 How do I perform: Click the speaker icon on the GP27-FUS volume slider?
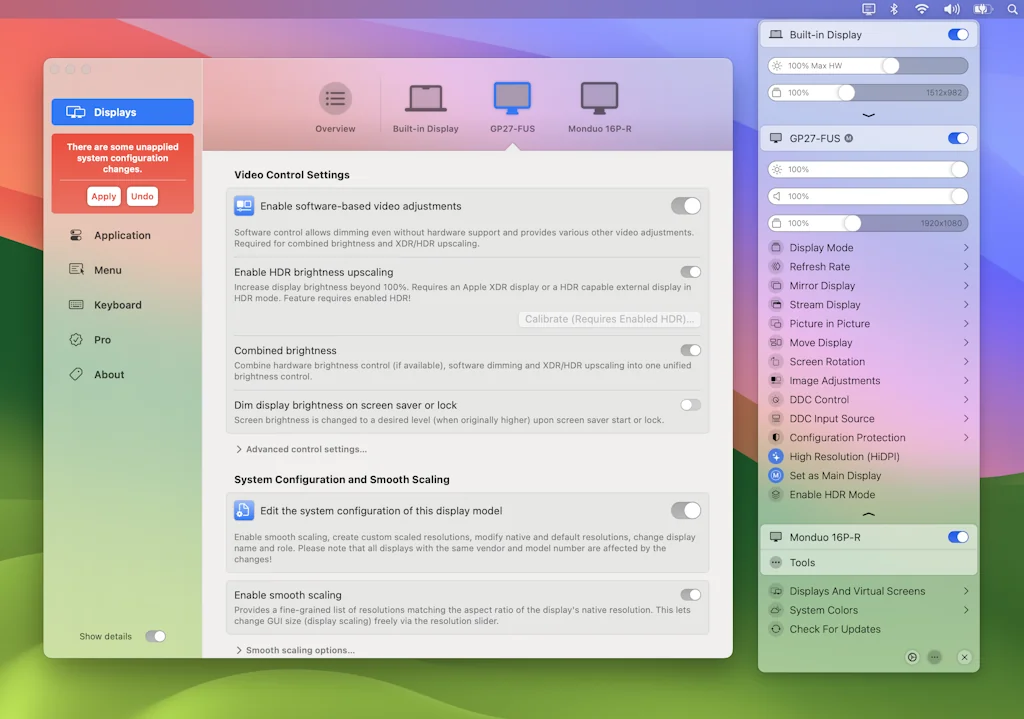776,196
